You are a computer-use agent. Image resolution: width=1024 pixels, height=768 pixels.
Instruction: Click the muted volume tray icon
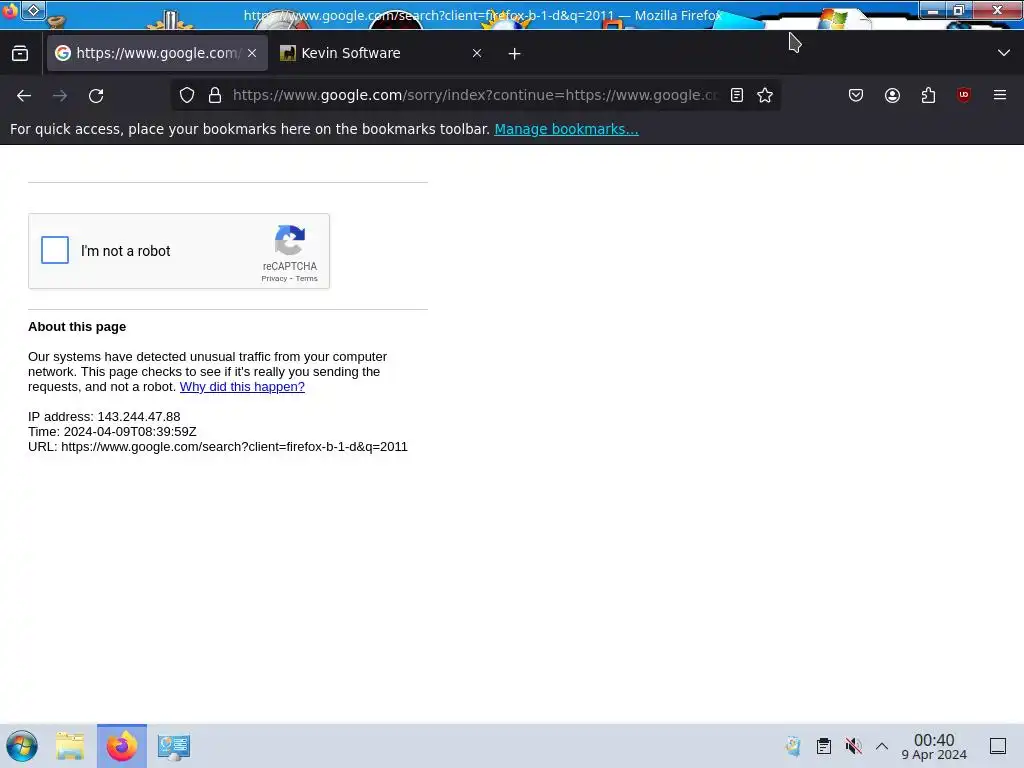[853, 746]
